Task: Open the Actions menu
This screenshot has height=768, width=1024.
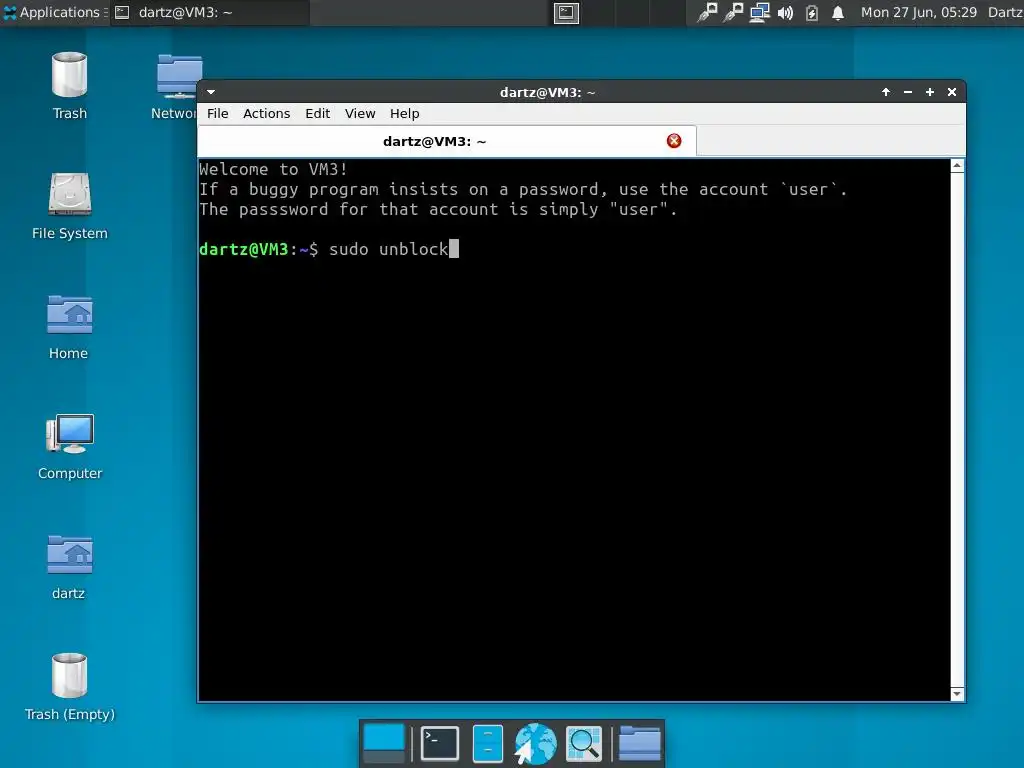Action: [266, 114]
